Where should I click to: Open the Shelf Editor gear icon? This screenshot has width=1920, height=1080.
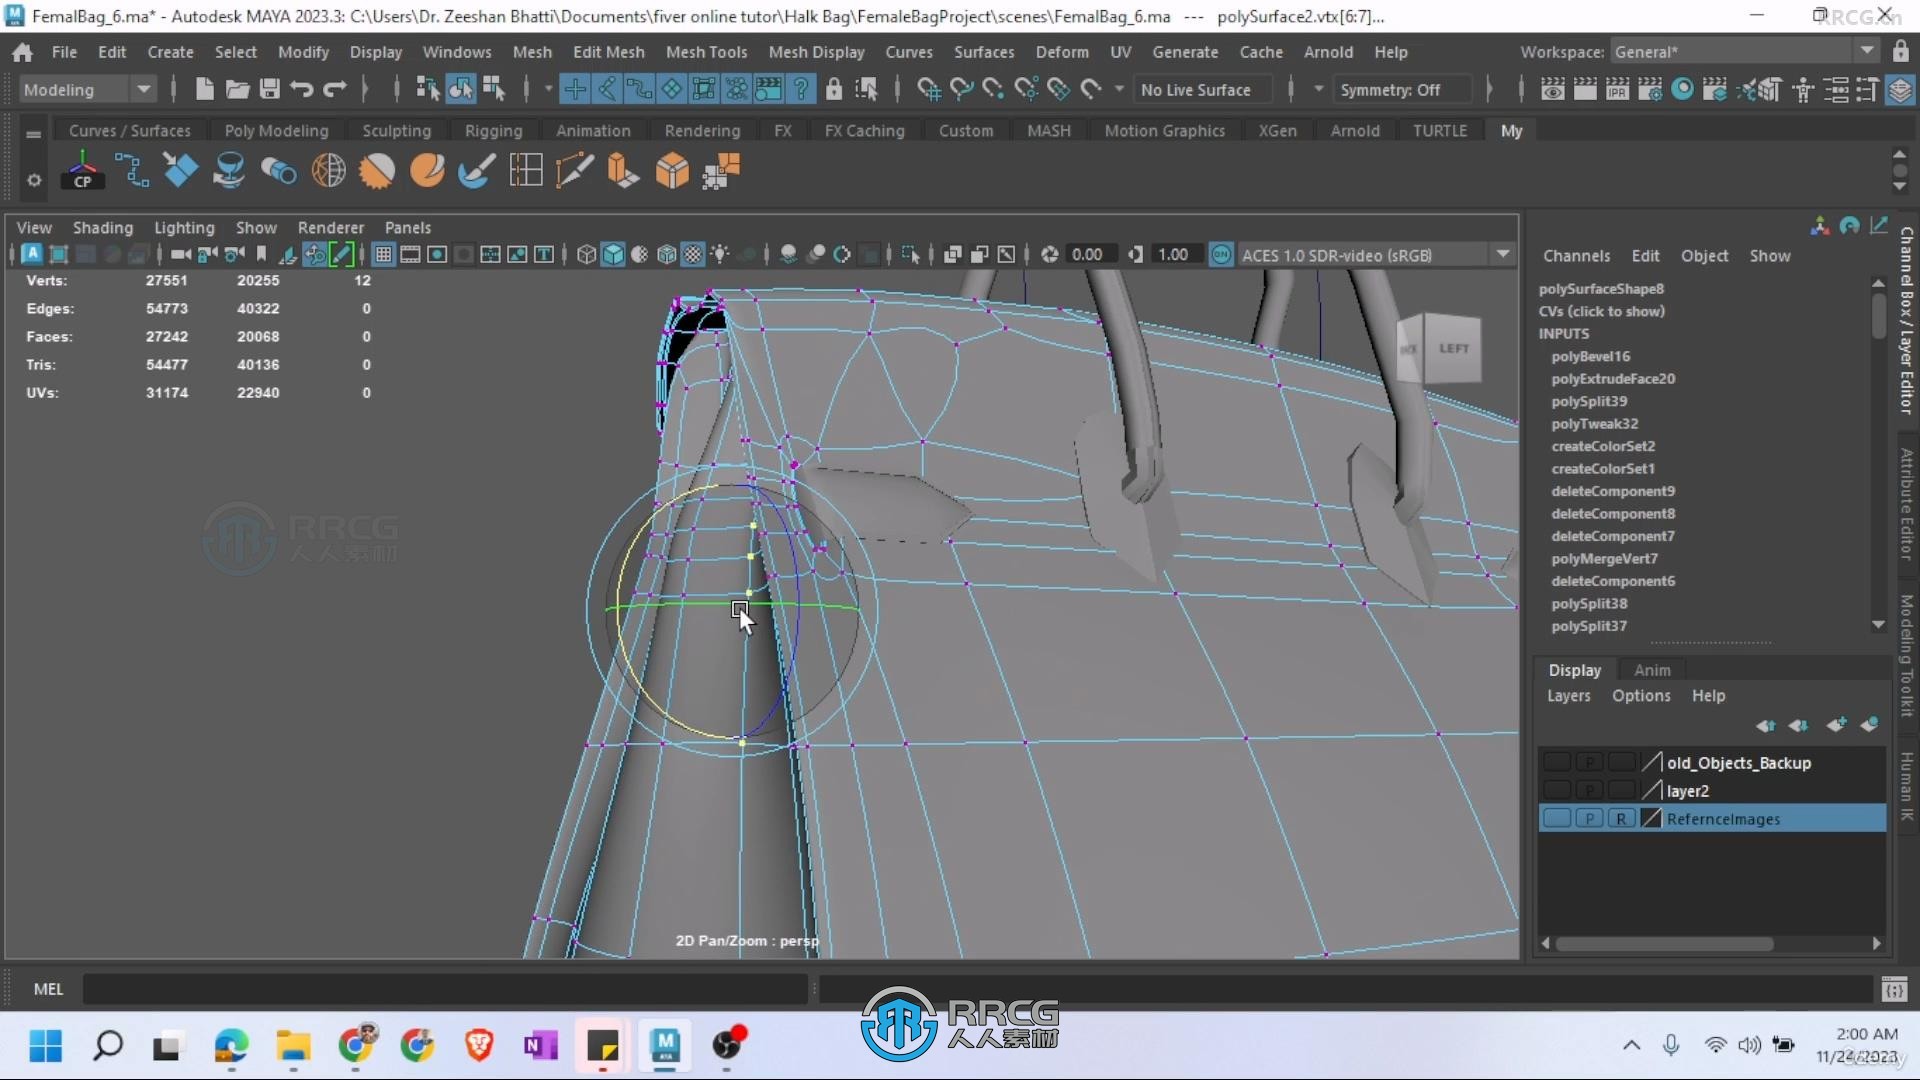click(34, 180)
